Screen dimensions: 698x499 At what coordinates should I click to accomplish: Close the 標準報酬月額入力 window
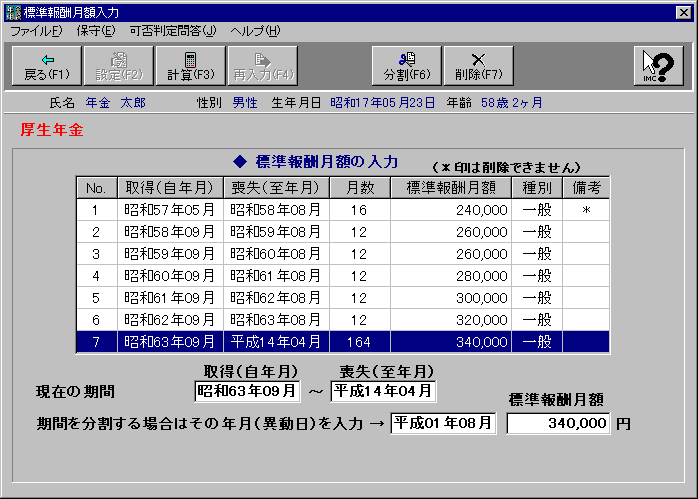pyautogui.click(x=683, y=12)
